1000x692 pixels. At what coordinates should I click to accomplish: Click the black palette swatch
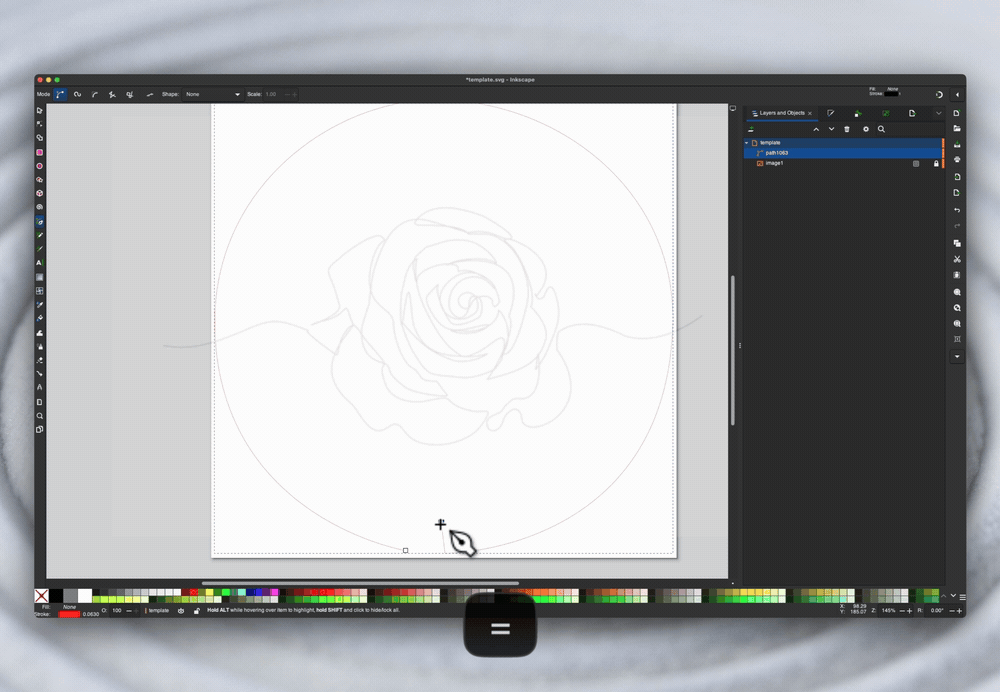pos(56,596)
